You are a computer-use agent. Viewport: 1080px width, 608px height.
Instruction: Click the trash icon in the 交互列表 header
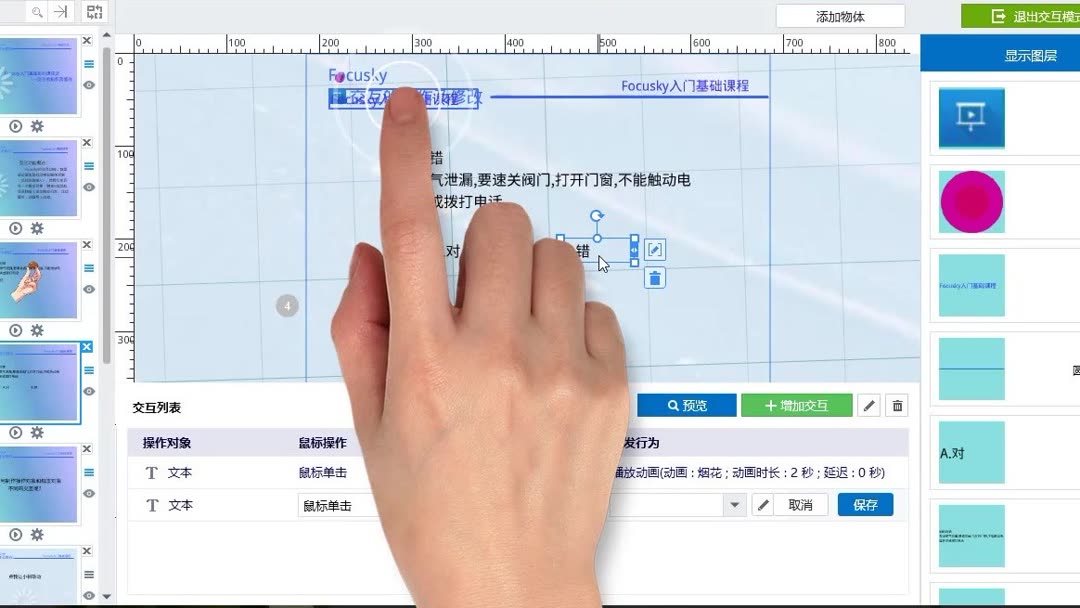(x=897, y=405)
